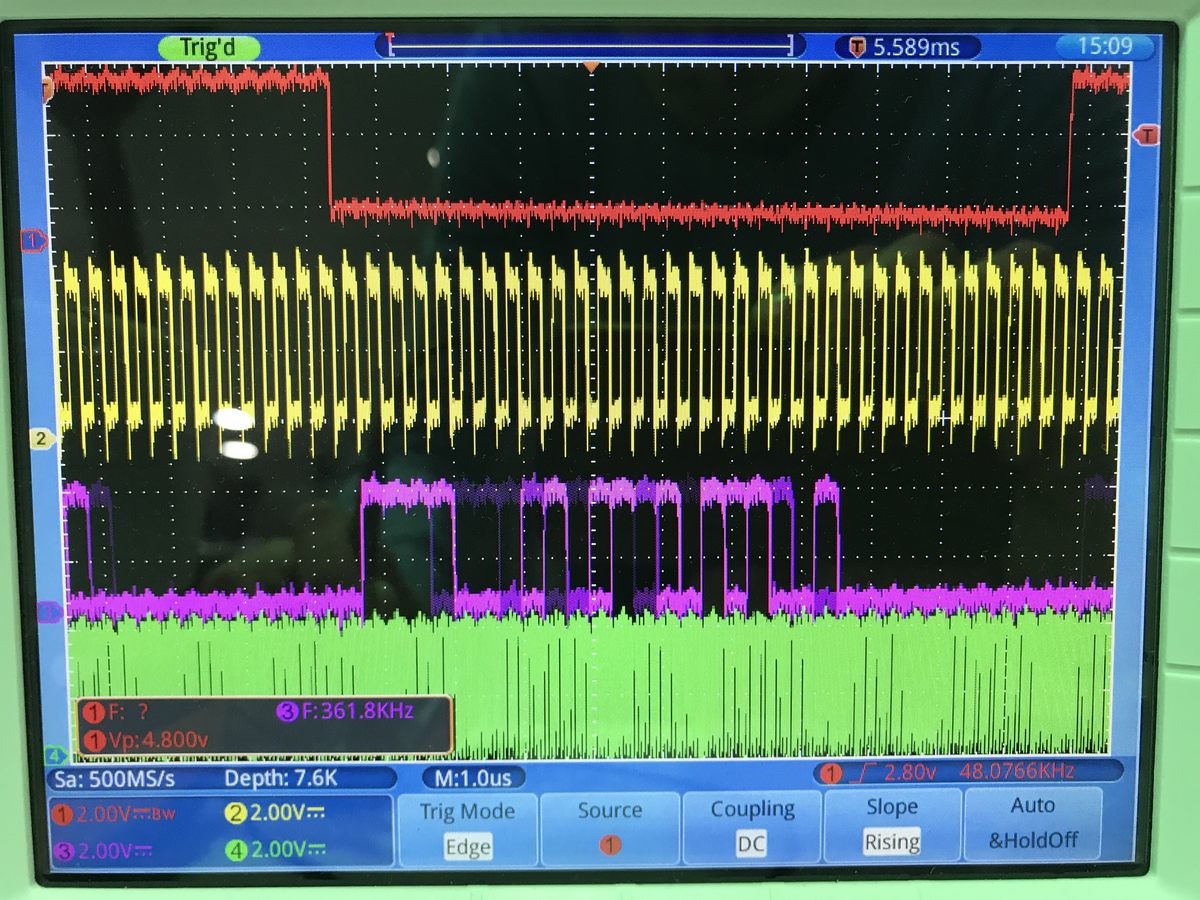The width and height of the screenshot is (1200, 900).
Task: Click the 15:09 clock display
Action: [x=1105, y=45]
